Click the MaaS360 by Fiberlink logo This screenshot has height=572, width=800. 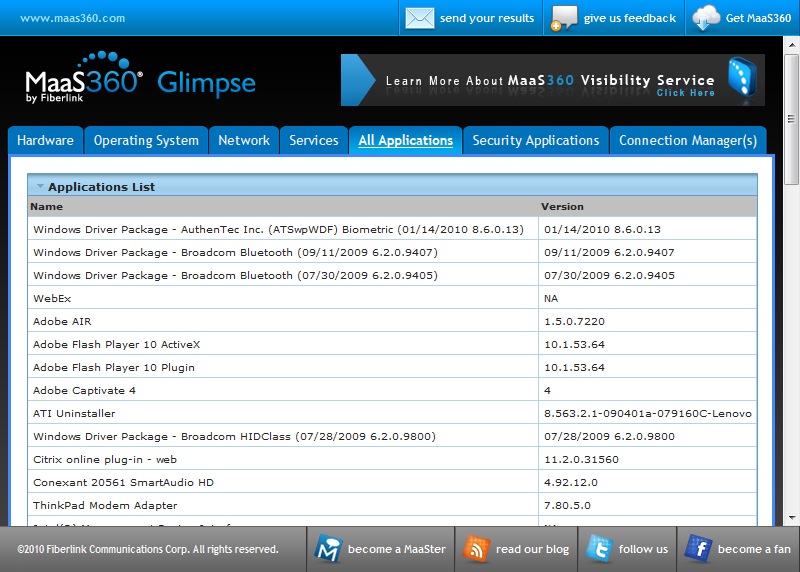coord(84,78)
